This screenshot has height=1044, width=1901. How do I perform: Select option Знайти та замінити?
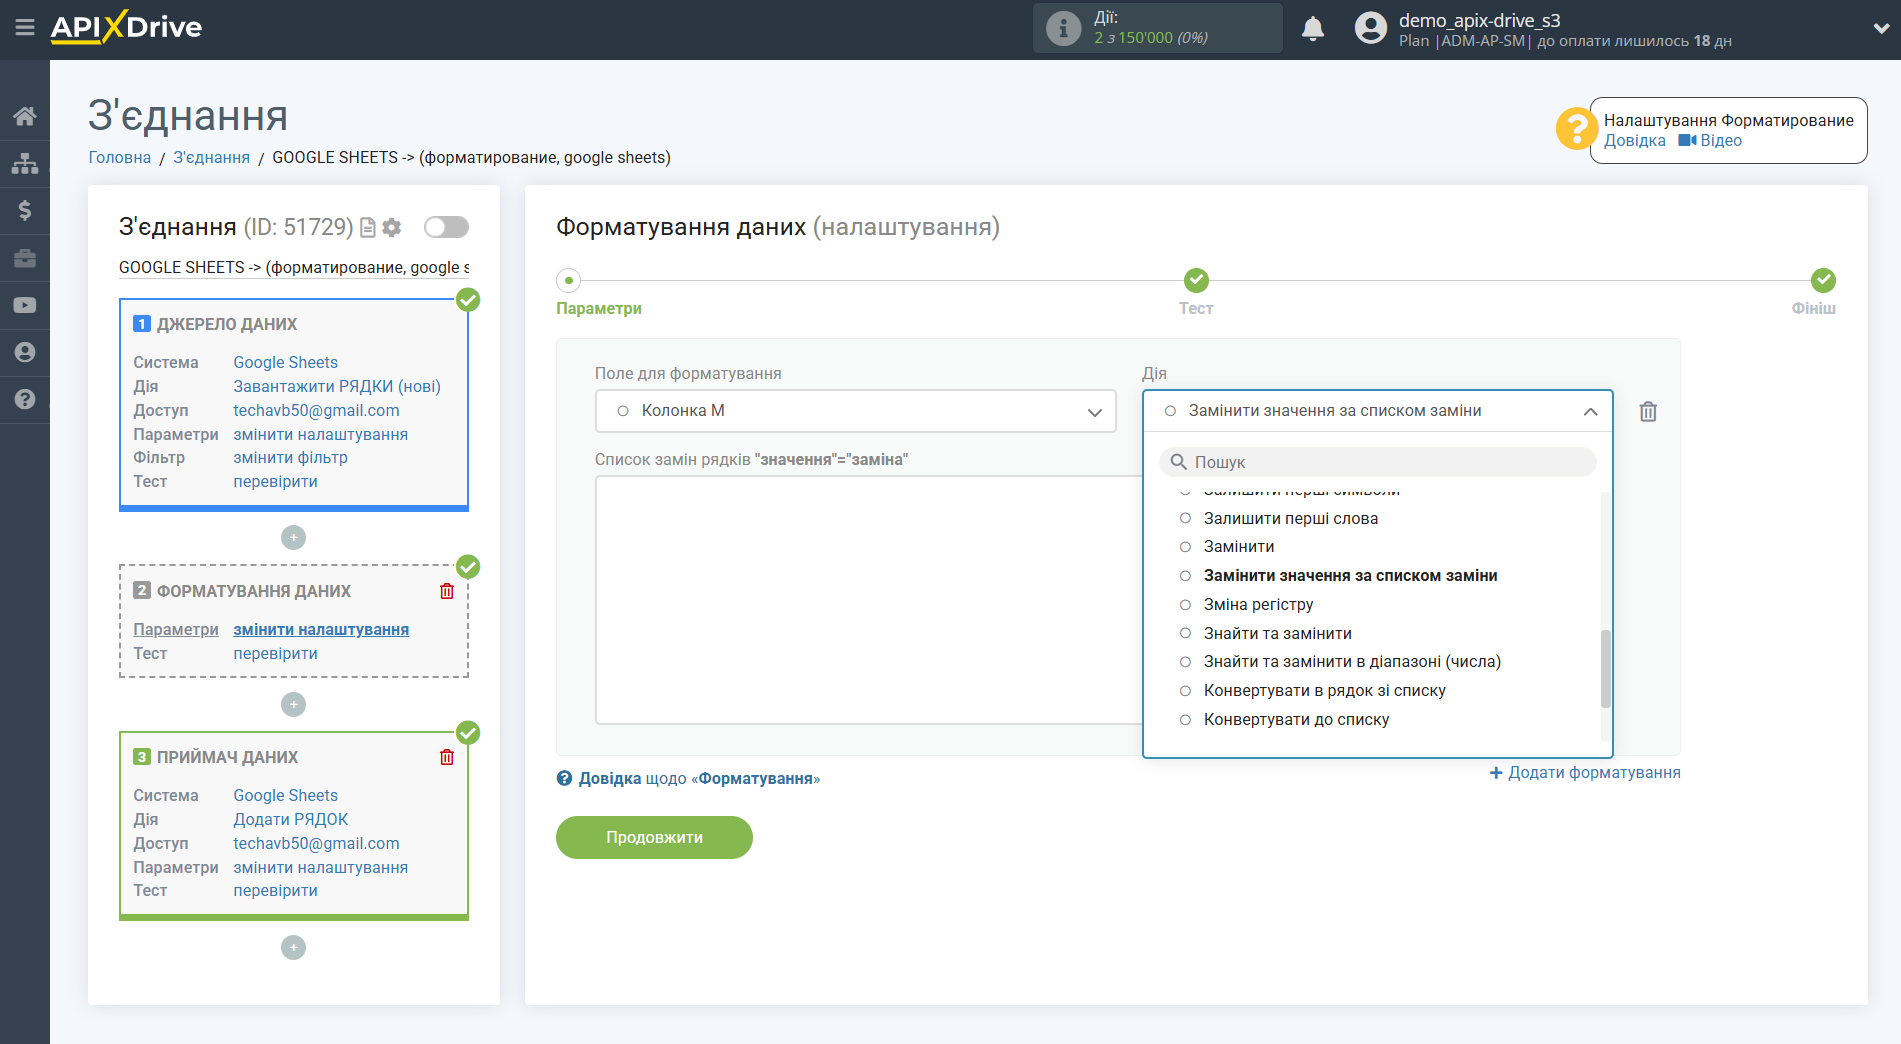pos(1277,633)
